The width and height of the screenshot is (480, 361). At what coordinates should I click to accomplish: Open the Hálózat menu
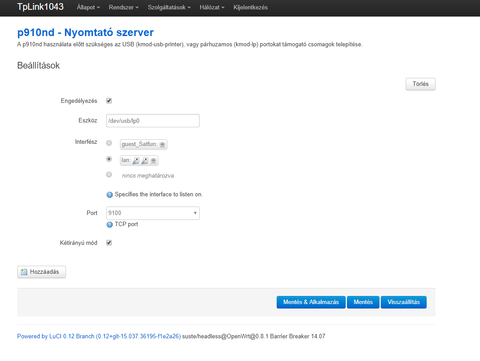(x=212, y=7)
